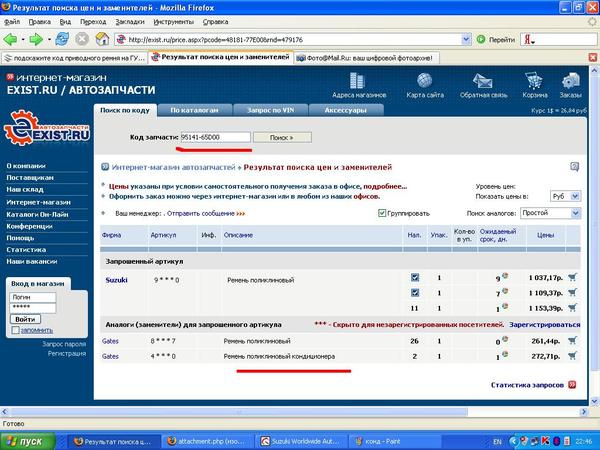
Task: Open the Обратная связь envelope icon
Action: point(483,81)
